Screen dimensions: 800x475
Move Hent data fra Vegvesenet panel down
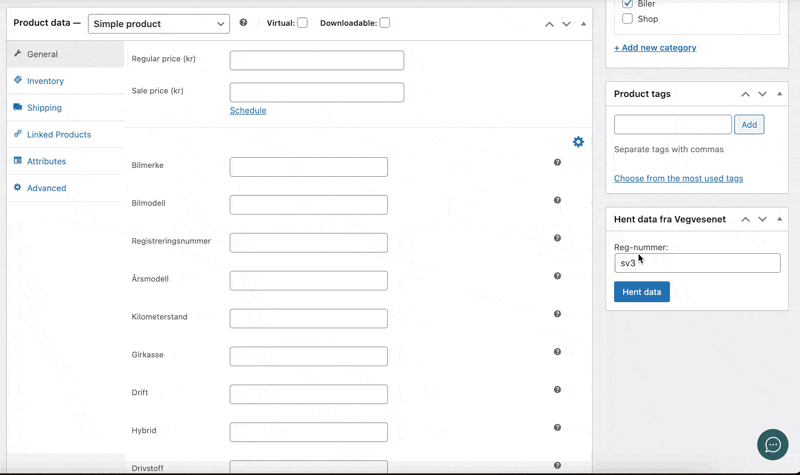[762, 219]
